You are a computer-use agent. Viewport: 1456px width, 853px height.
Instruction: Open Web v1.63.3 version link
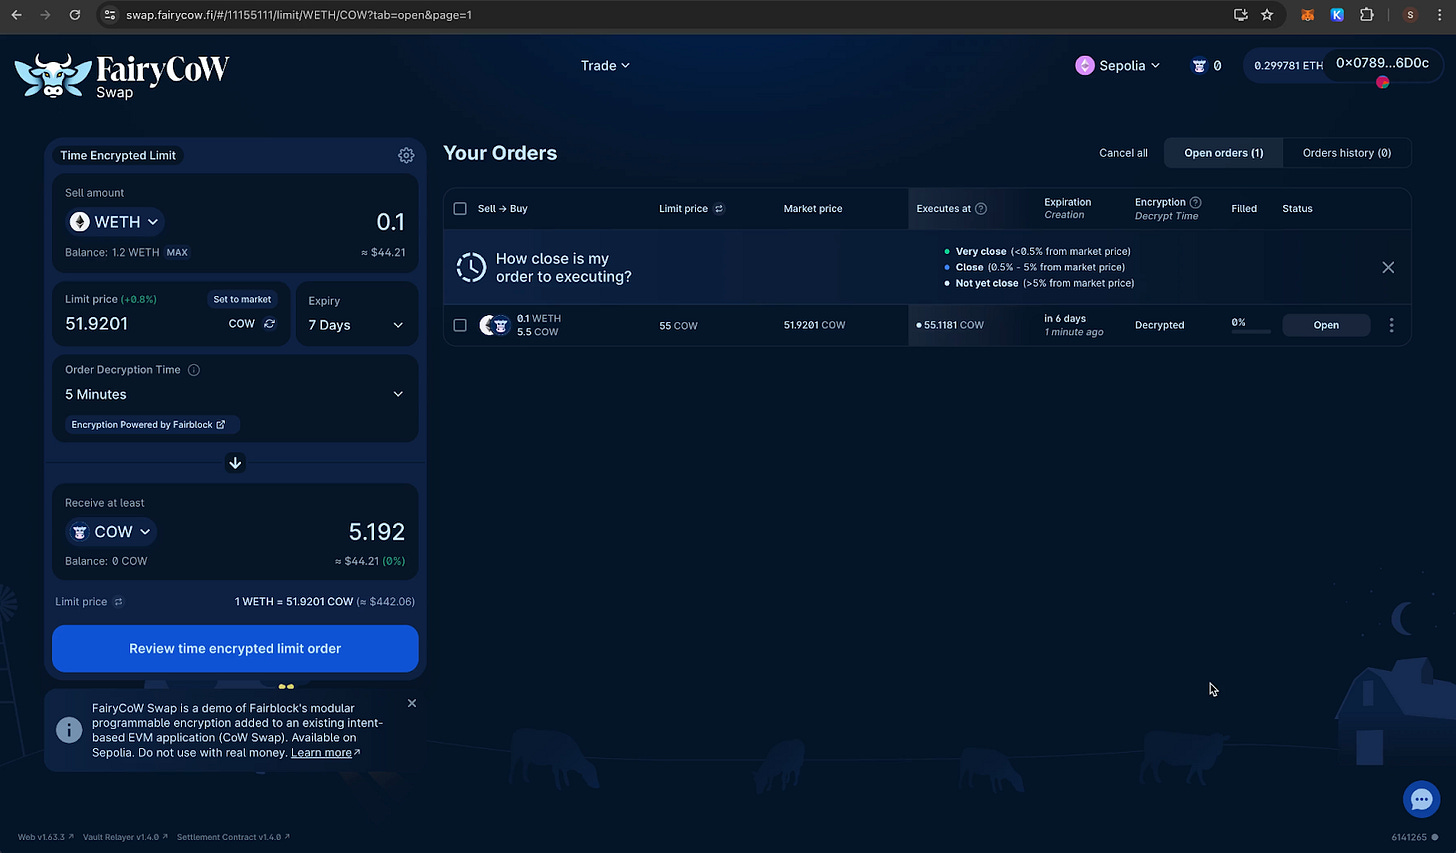click(x=45, y=837)
